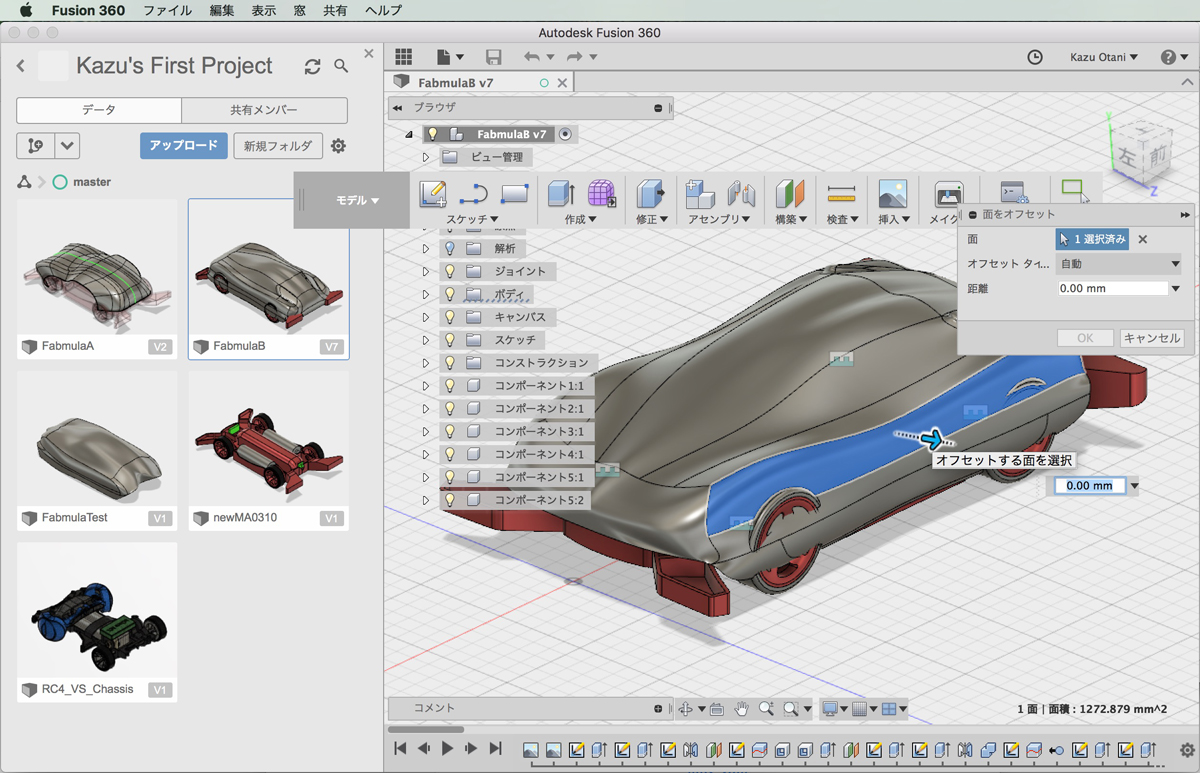Image resolution: width=1200 pixels, height=773 pixels.
Task: Open the モデル workspace dropdown
Action: (357, 200)
